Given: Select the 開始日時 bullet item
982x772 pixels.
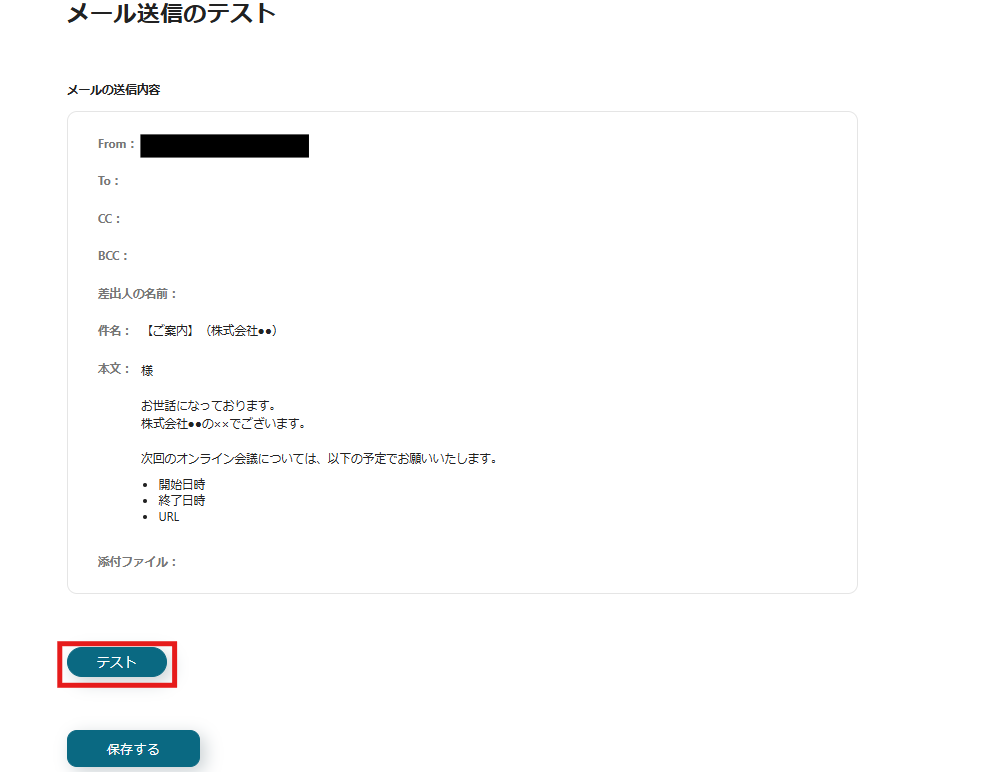Looking at the screenshot, I should tap(182, 485).
